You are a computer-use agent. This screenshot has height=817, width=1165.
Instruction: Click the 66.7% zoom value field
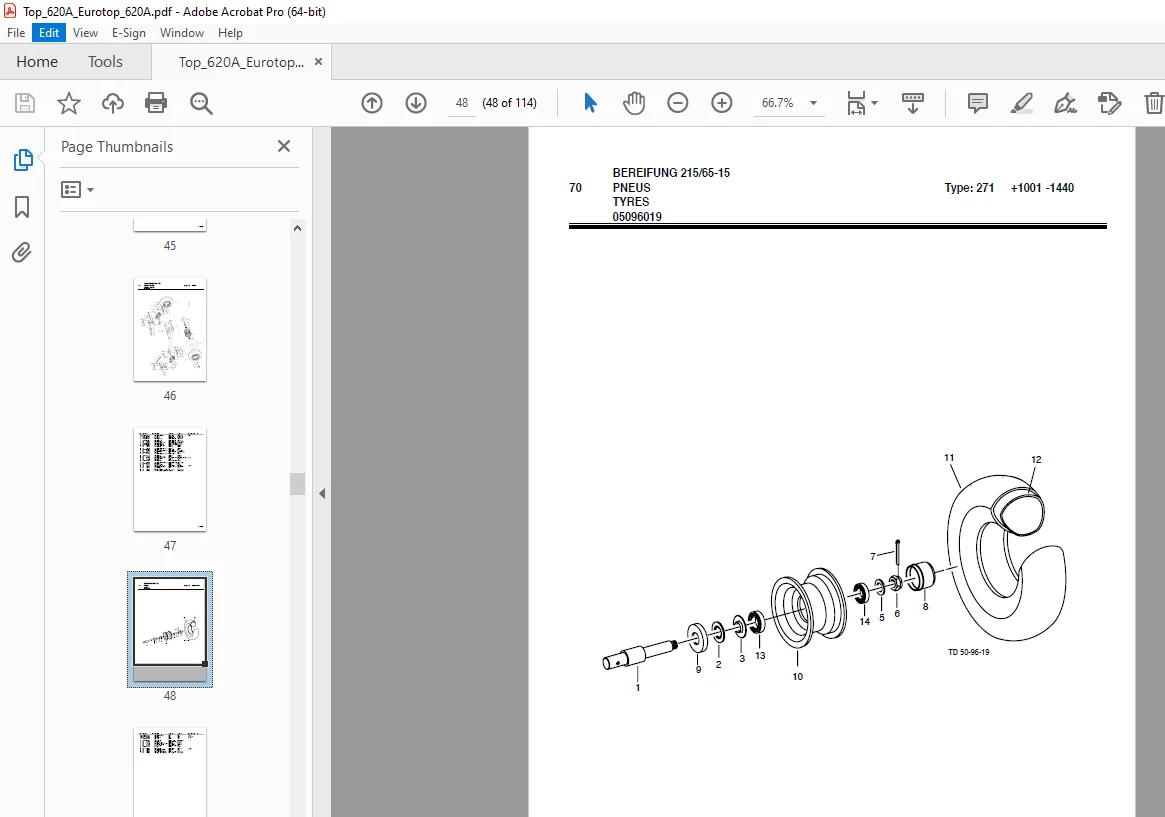click(778, 103)
